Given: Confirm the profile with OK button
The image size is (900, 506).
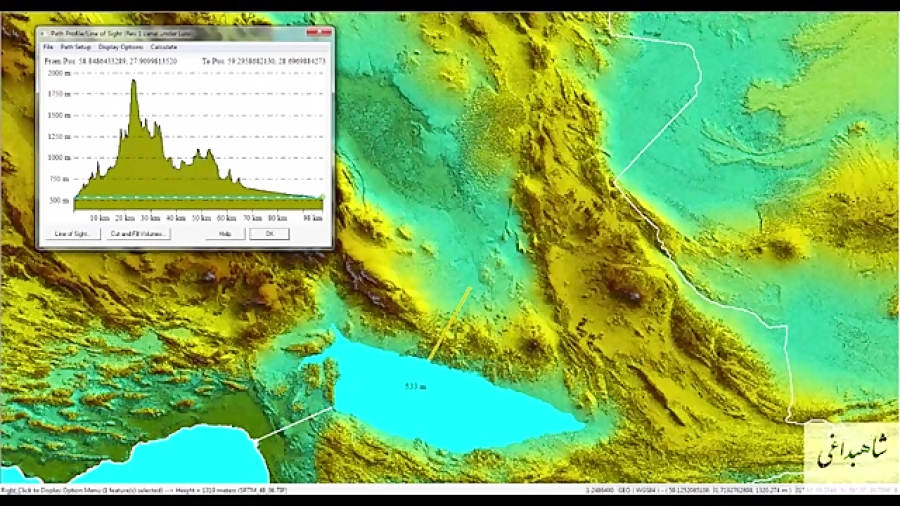Looking at the screenshot, I should click(x=269, y=233).
